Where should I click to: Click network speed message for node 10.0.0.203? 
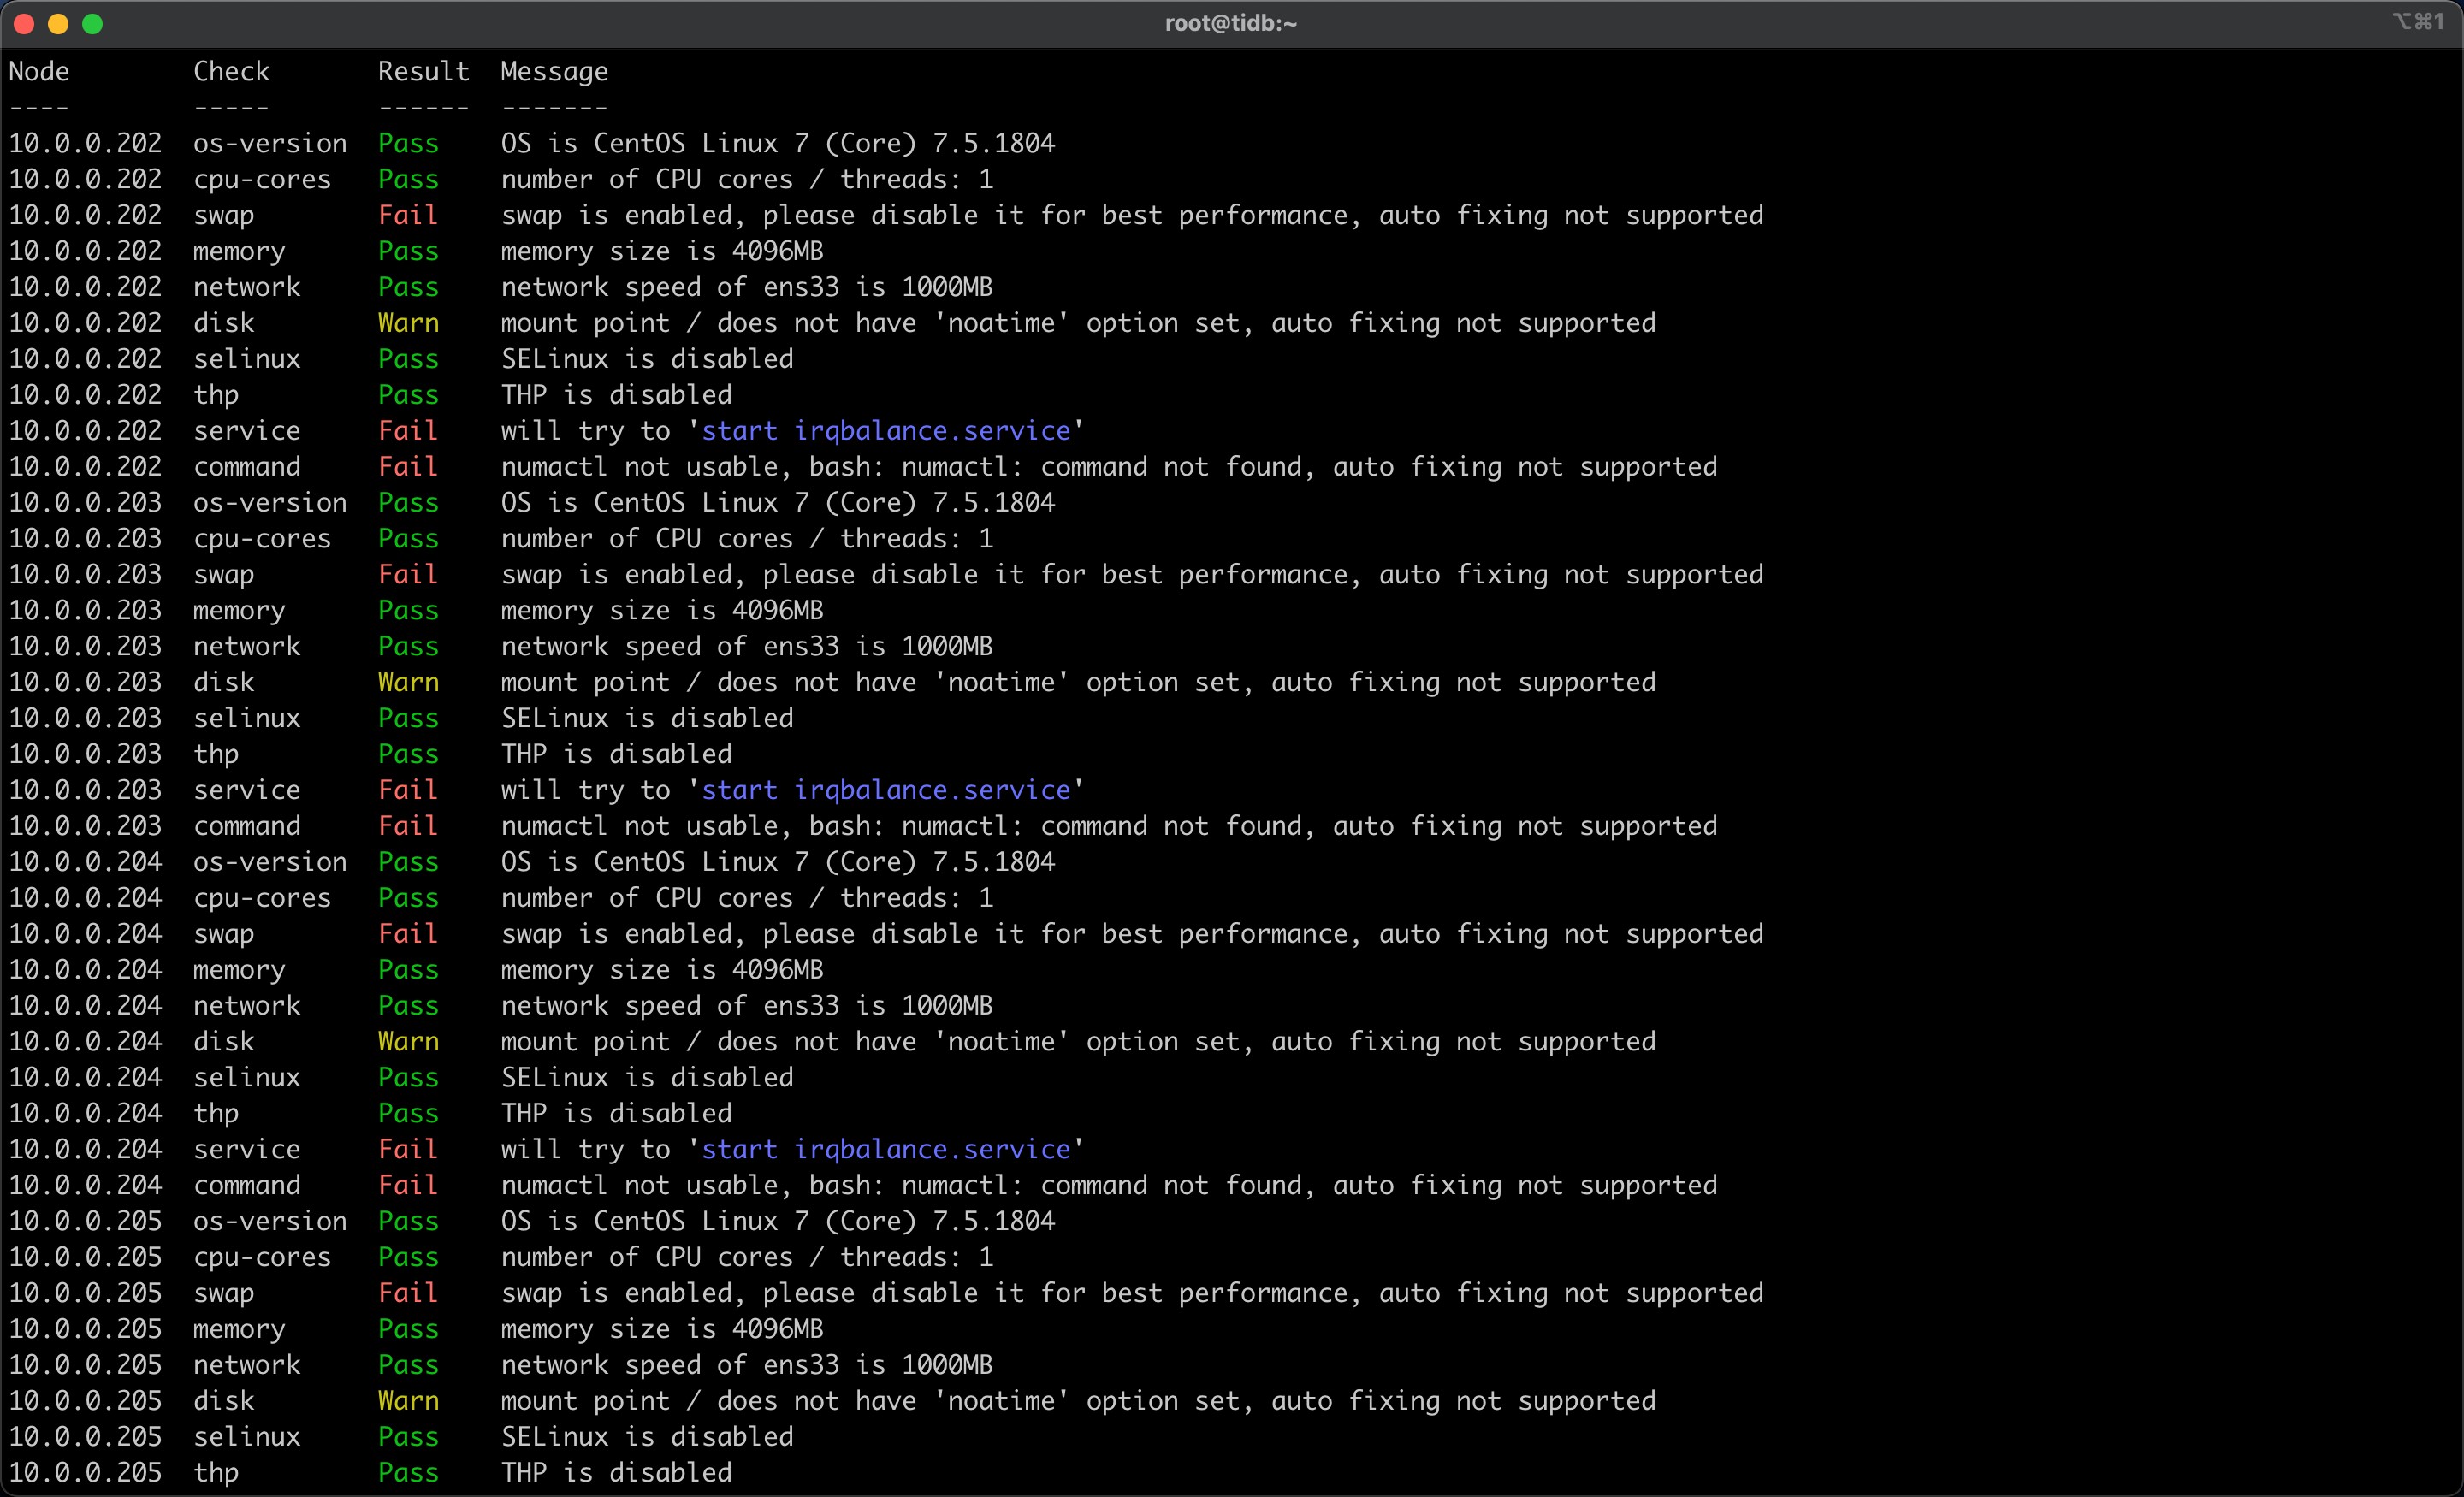[x=747, y=647]
